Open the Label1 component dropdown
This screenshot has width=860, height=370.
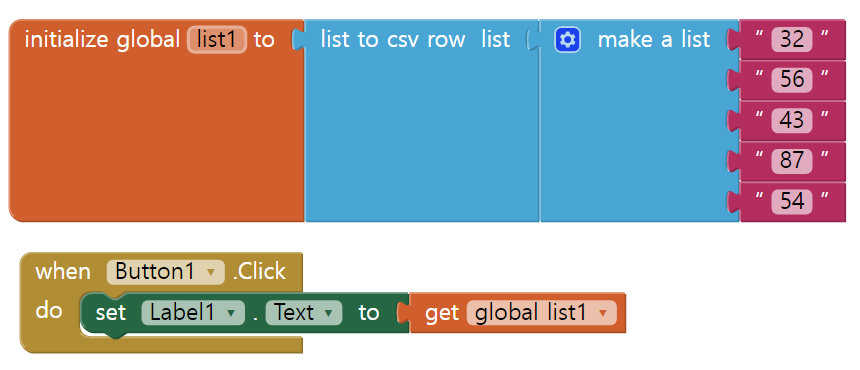[193, 313]
